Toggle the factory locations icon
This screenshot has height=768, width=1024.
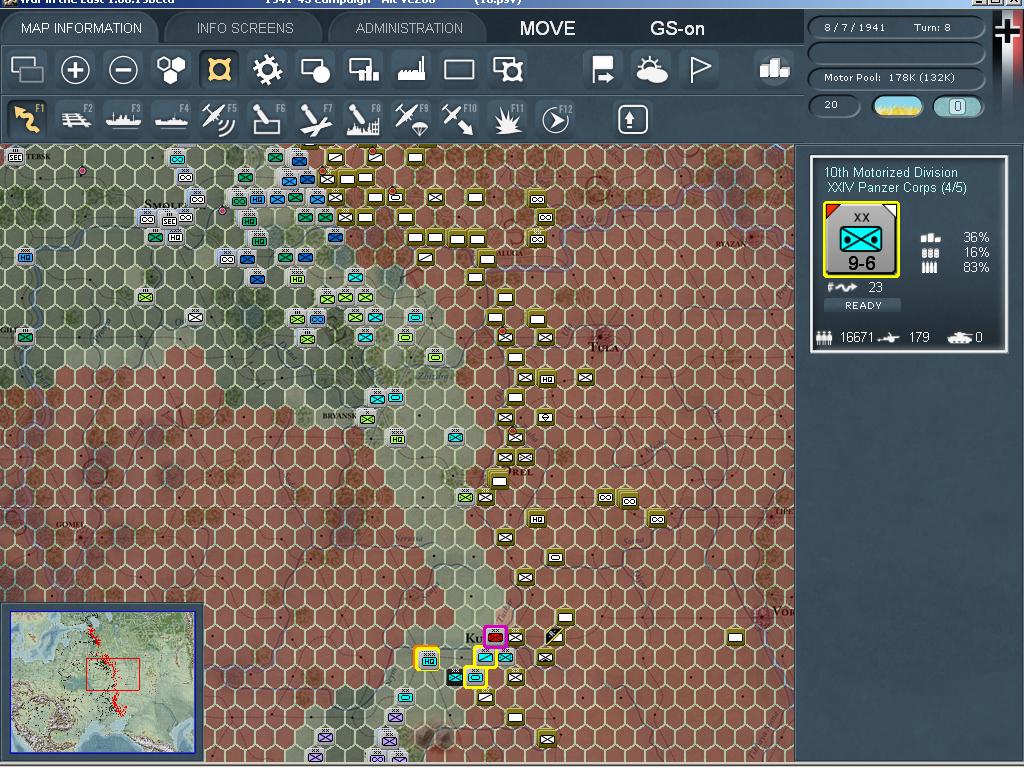(411, 69)
